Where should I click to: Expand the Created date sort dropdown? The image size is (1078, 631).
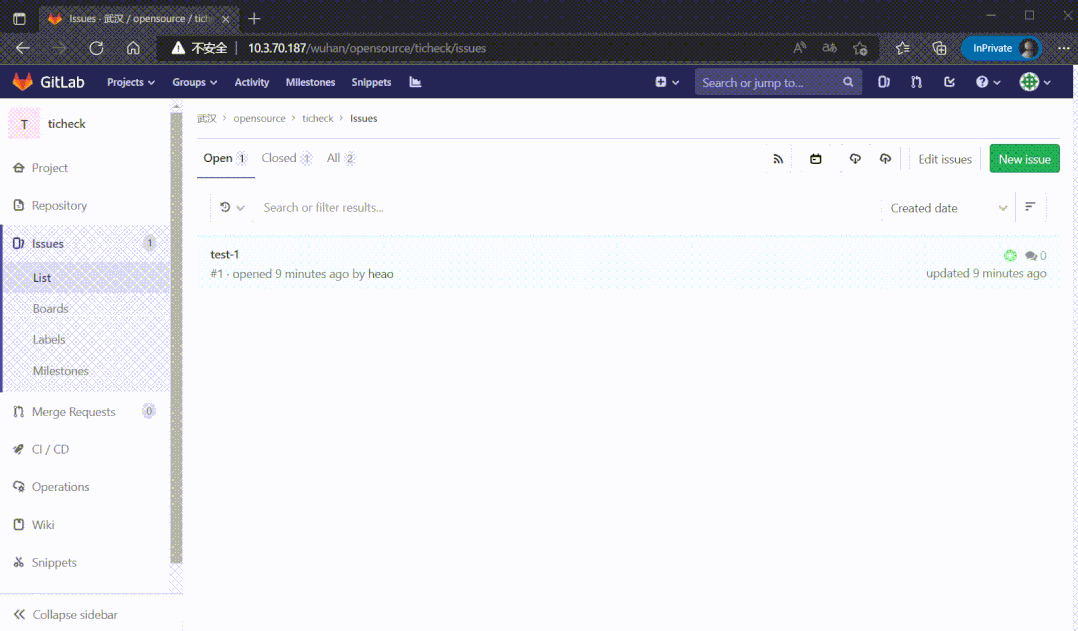(948, 208)
